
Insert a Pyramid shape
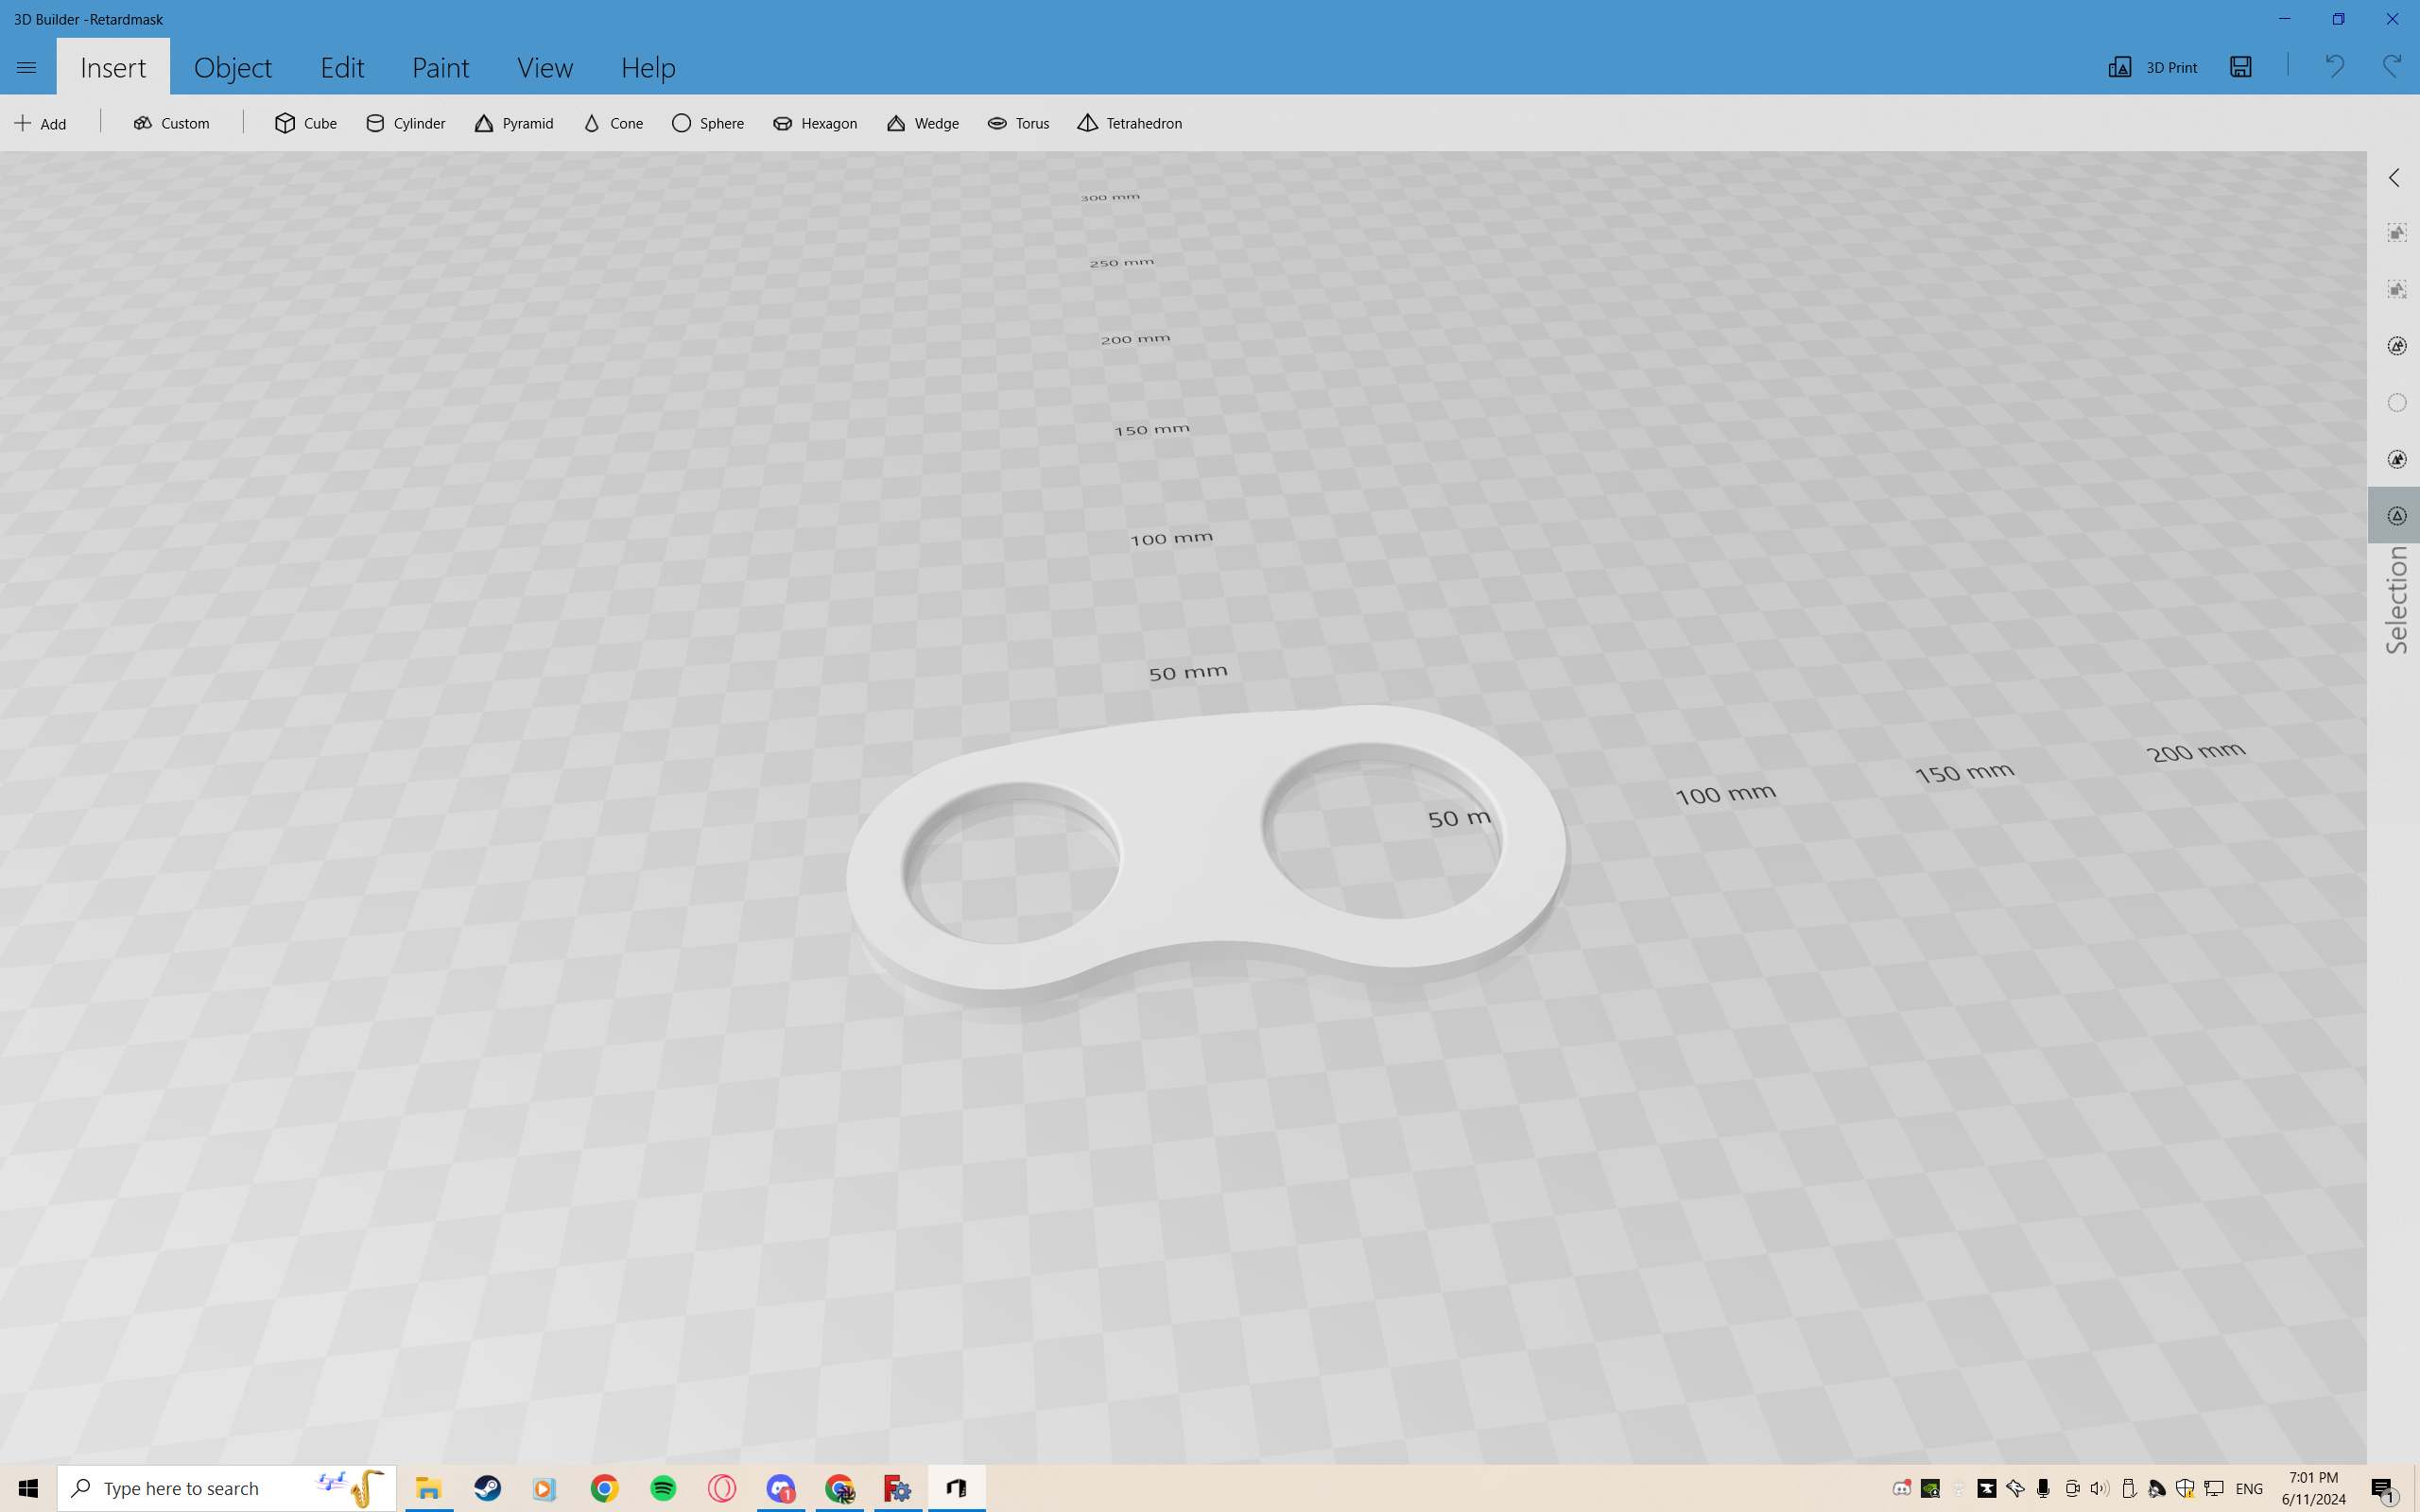click(514, 123)
